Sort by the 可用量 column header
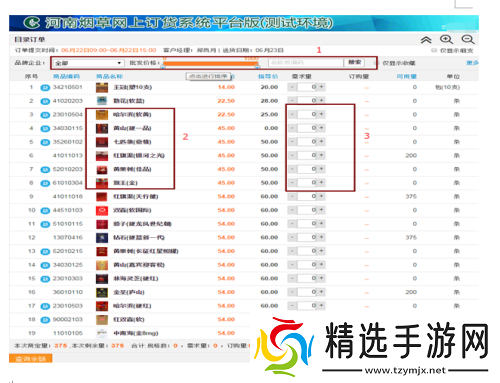500x383 pixels. tap(407, 77)
